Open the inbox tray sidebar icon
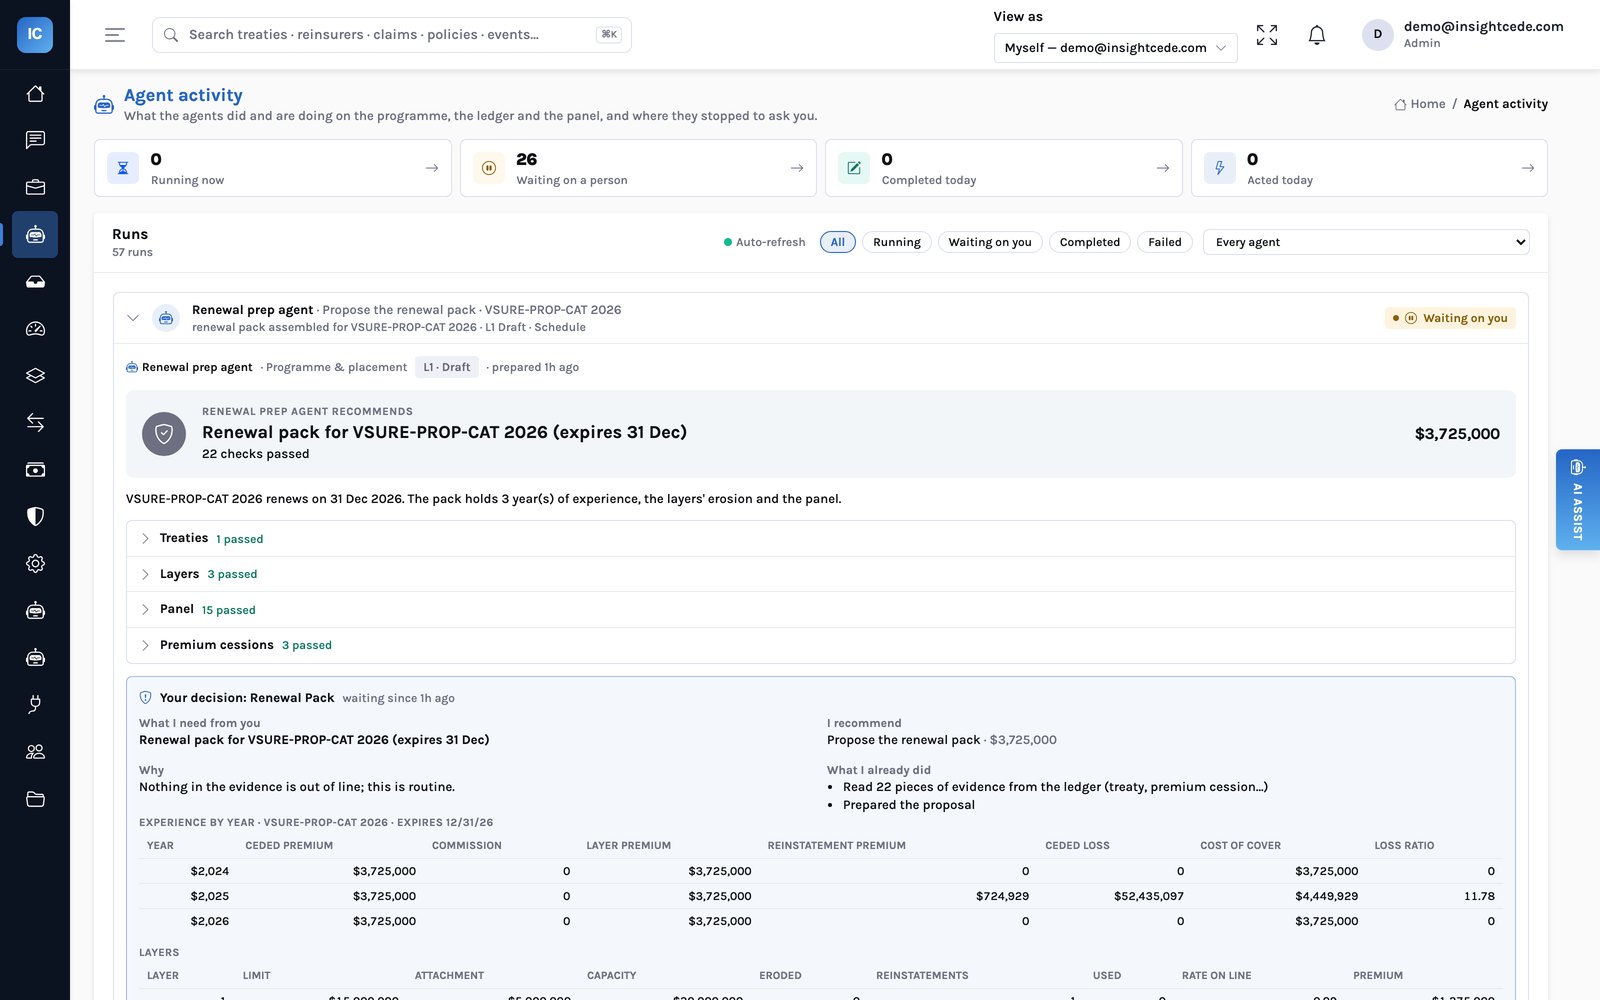This screenshot has width=1600, height=1000. [x=35, y=282]
